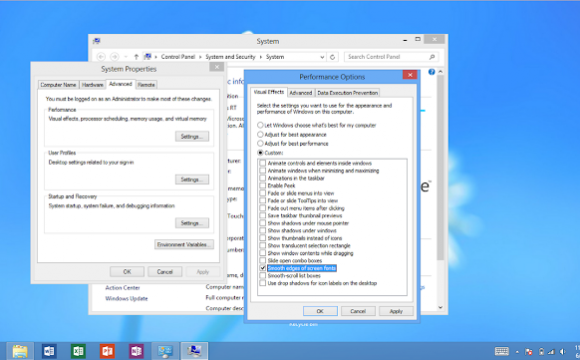Minimize the System window
The height and width of the screenshot is (360, 580).
(x=405, y=39)
